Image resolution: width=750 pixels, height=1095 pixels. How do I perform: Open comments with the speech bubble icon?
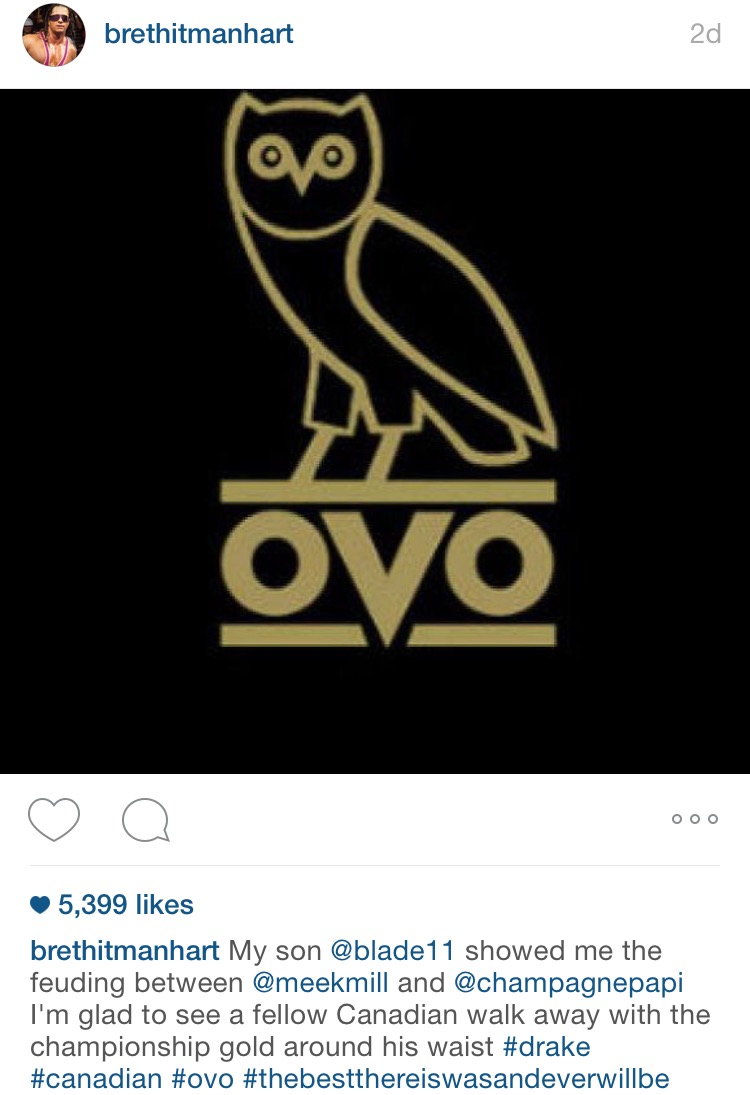pyautogui.click(x=145, y=819)
